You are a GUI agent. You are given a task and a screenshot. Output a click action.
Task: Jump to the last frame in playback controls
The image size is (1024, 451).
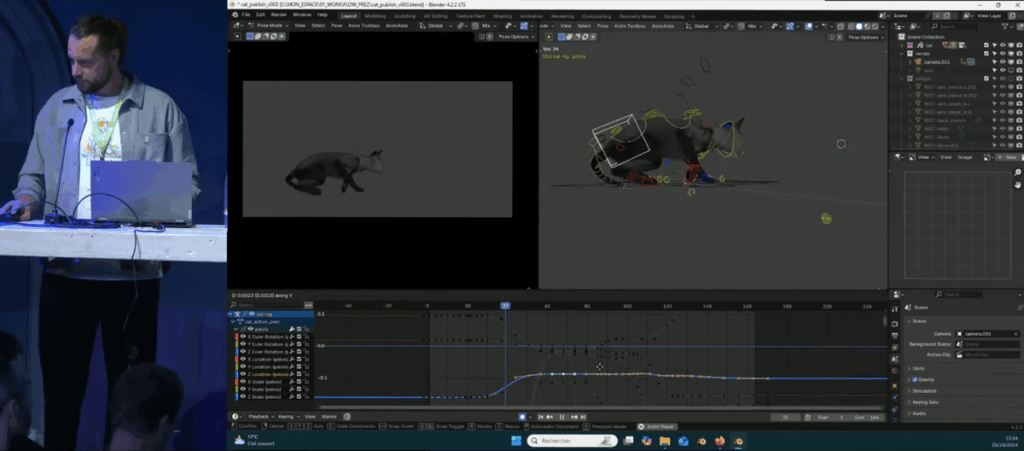(x=583, y=417)
